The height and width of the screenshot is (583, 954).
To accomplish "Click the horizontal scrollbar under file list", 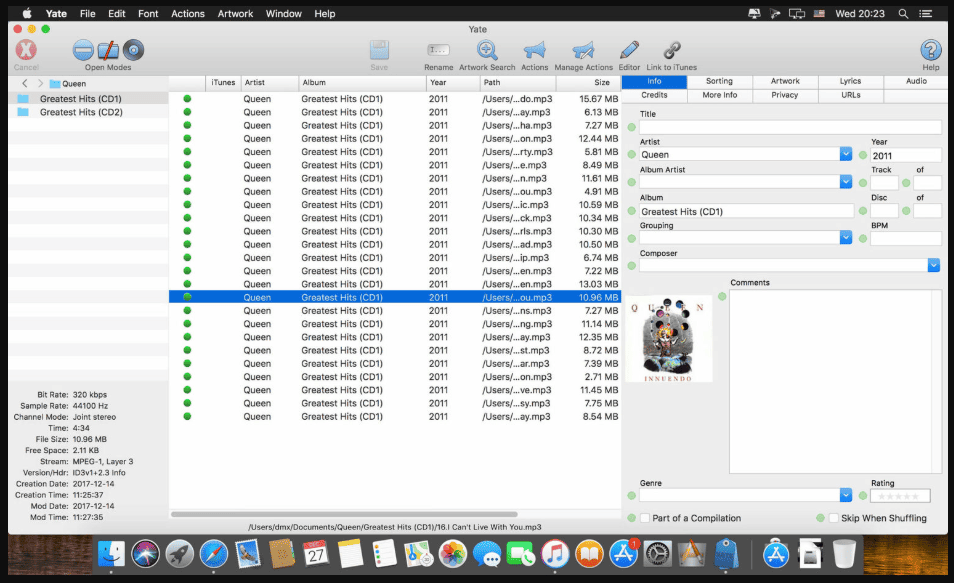I will 344,514.
